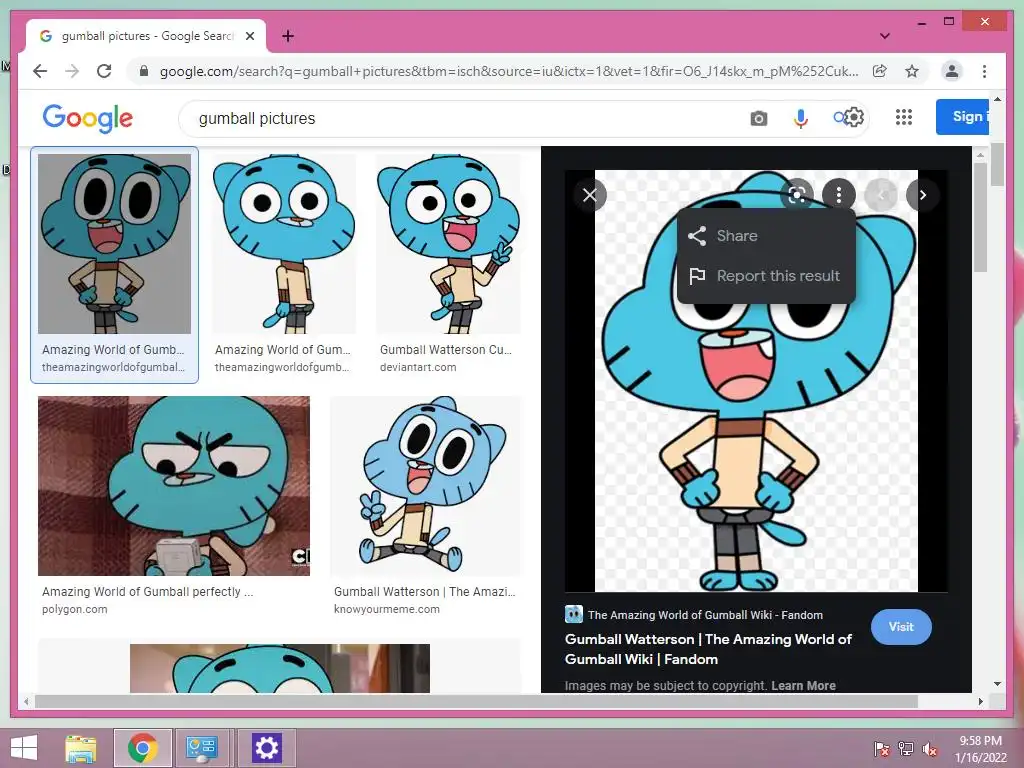The image size is (1024, 768).
Task: Click the 'deviantart.com' source text
Action: pyautogui.click(x=418, y=368)
